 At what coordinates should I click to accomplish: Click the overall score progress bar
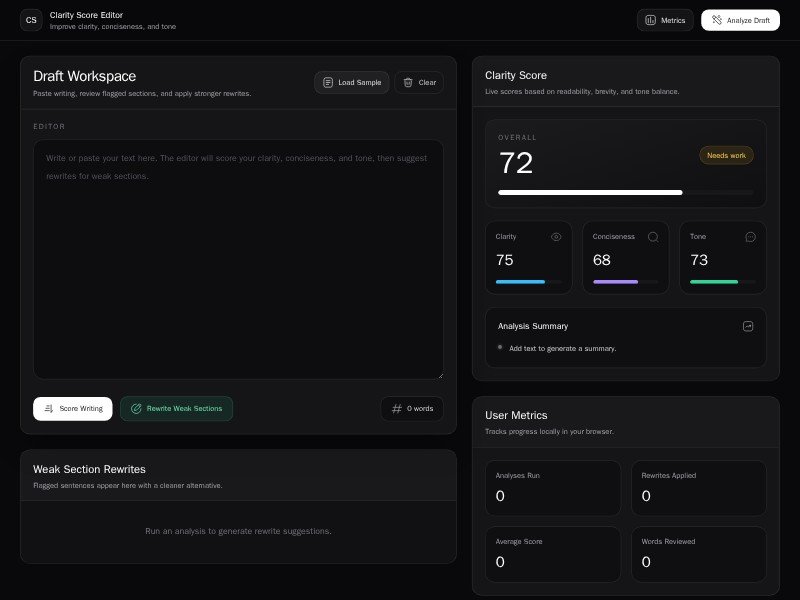pyautogui.click(x=625, y=191)
